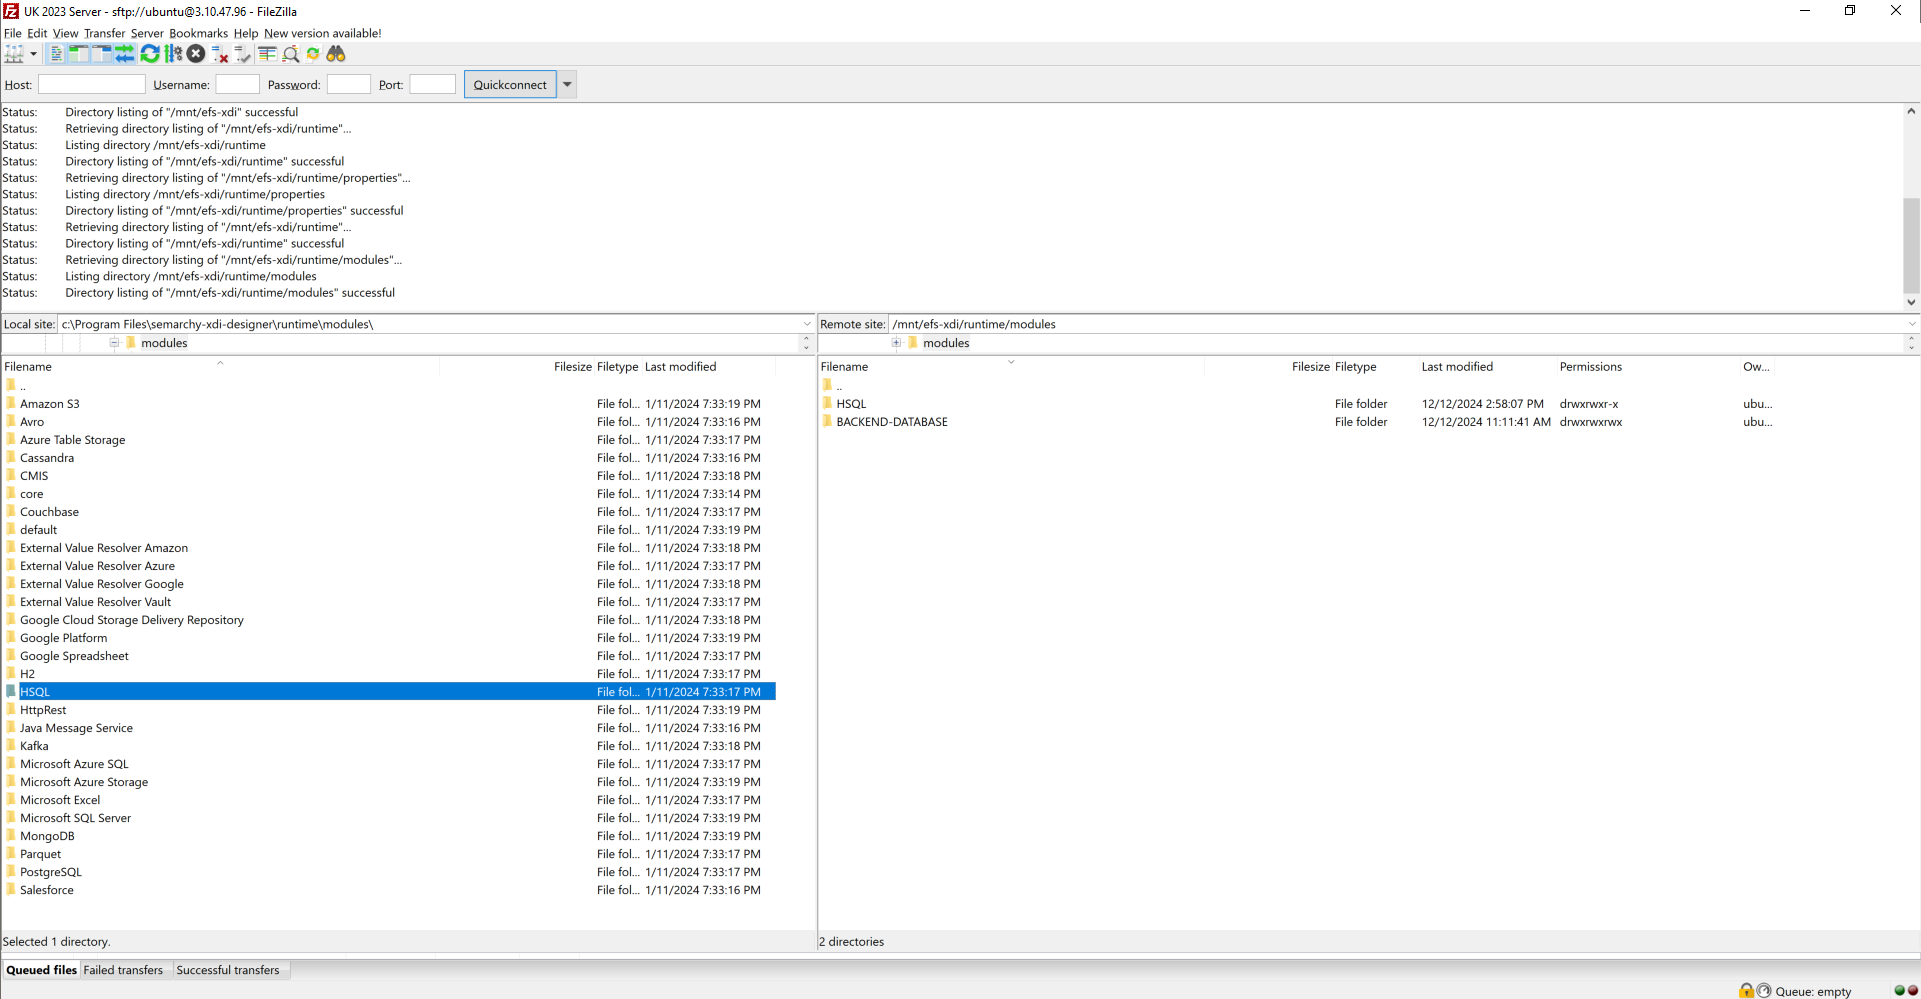This screenshot has height=999, width=1921.
Task: Open the New version available! menu
Action: tap(323, 33)
